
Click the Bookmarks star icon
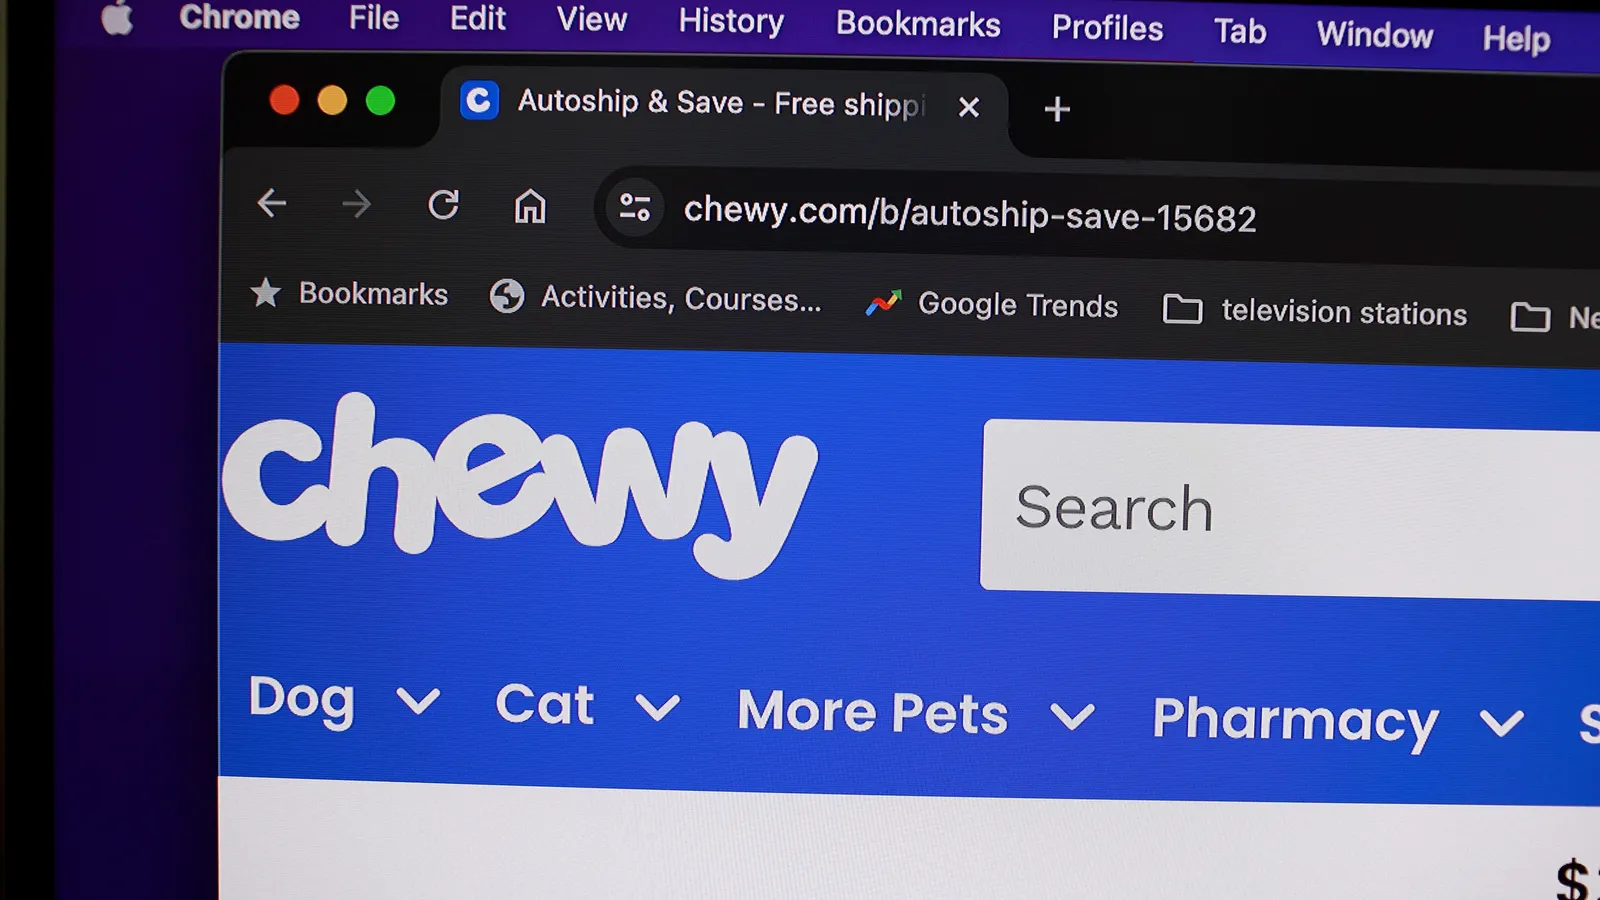pyautogui.click(x=266, y=292)
